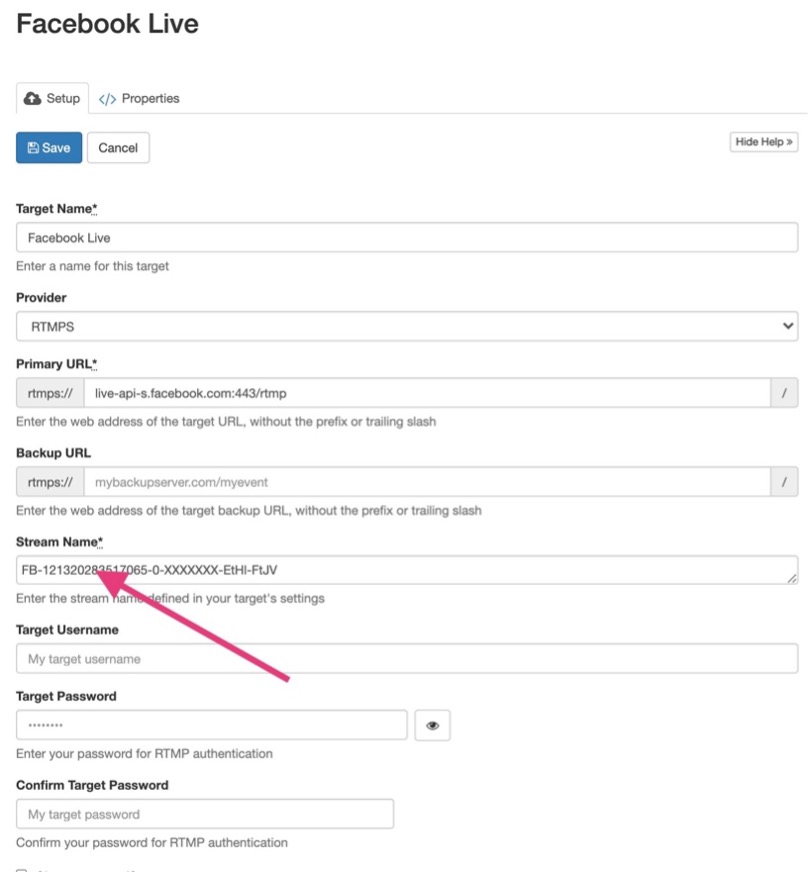812x876 pixels.
Task: Click the Backup URL text field
Action: 426,482
